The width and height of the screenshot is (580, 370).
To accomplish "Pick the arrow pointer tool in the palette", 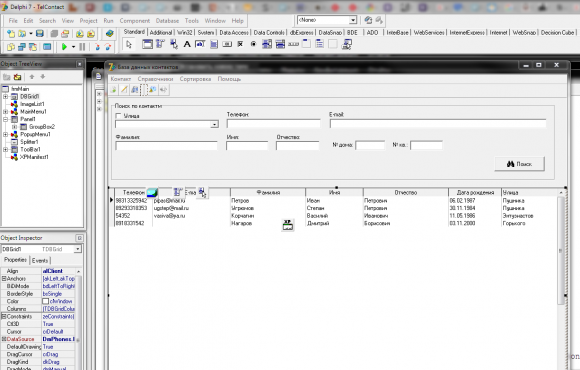I will tap(129, 44).
